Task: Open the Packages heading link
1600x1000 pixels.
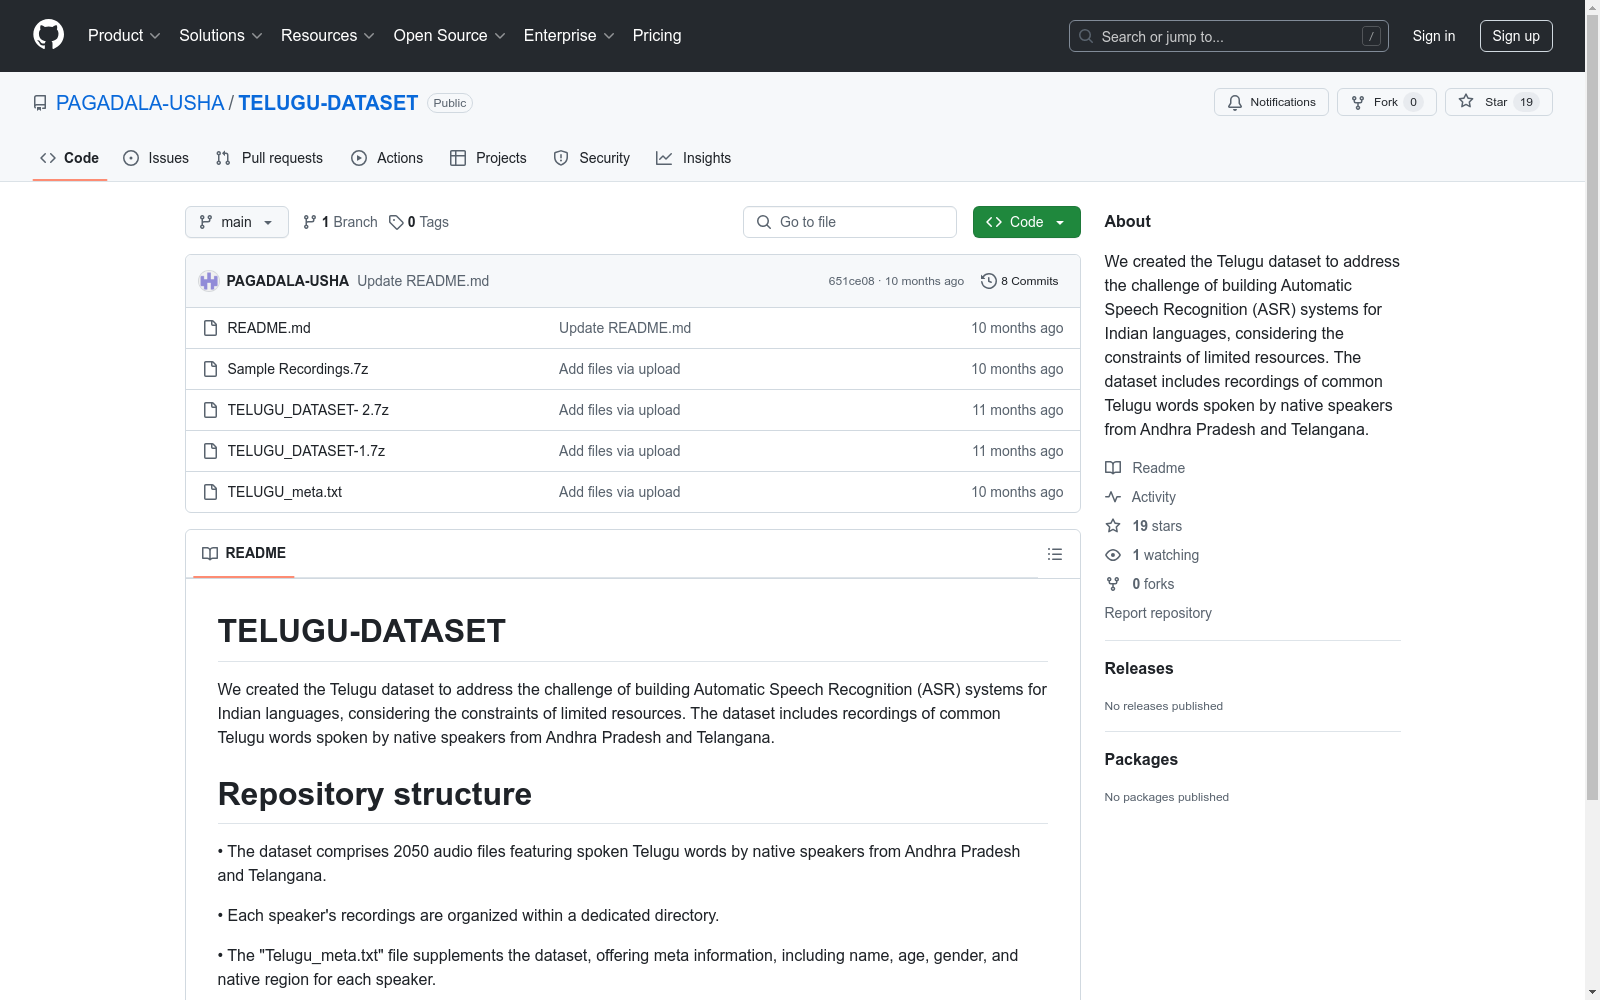Action: click(1141, 759)
